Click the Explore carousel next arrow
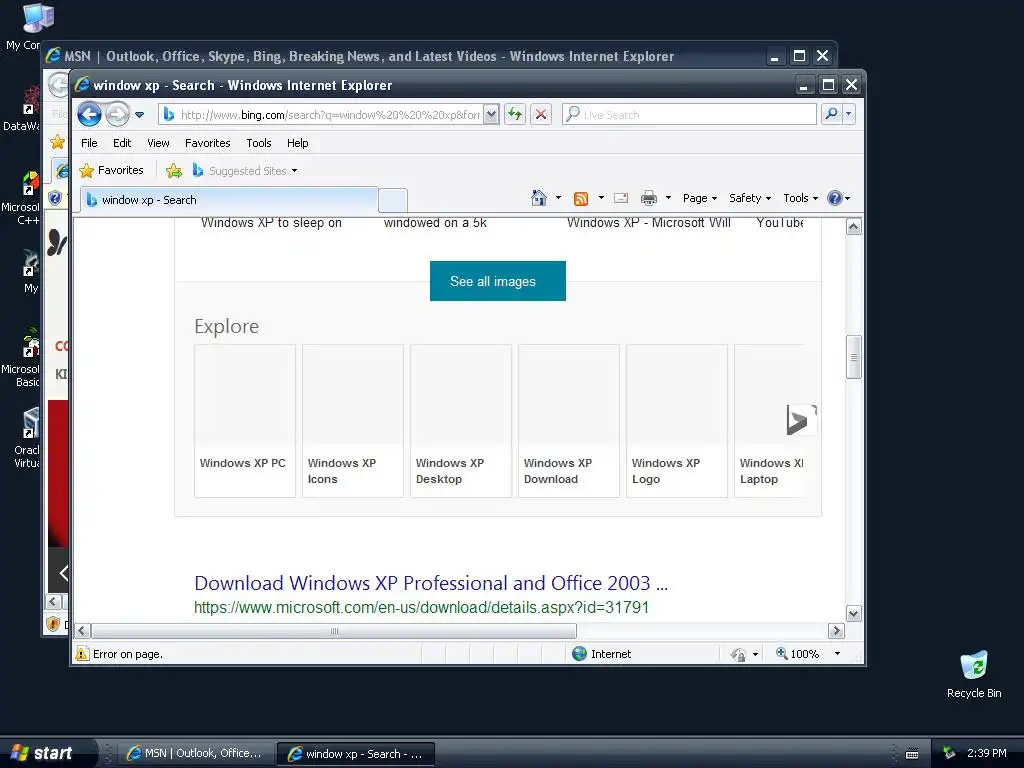The height and width of the screenshot is (768, 1024). pyautogui.click(x=801, y=420)
